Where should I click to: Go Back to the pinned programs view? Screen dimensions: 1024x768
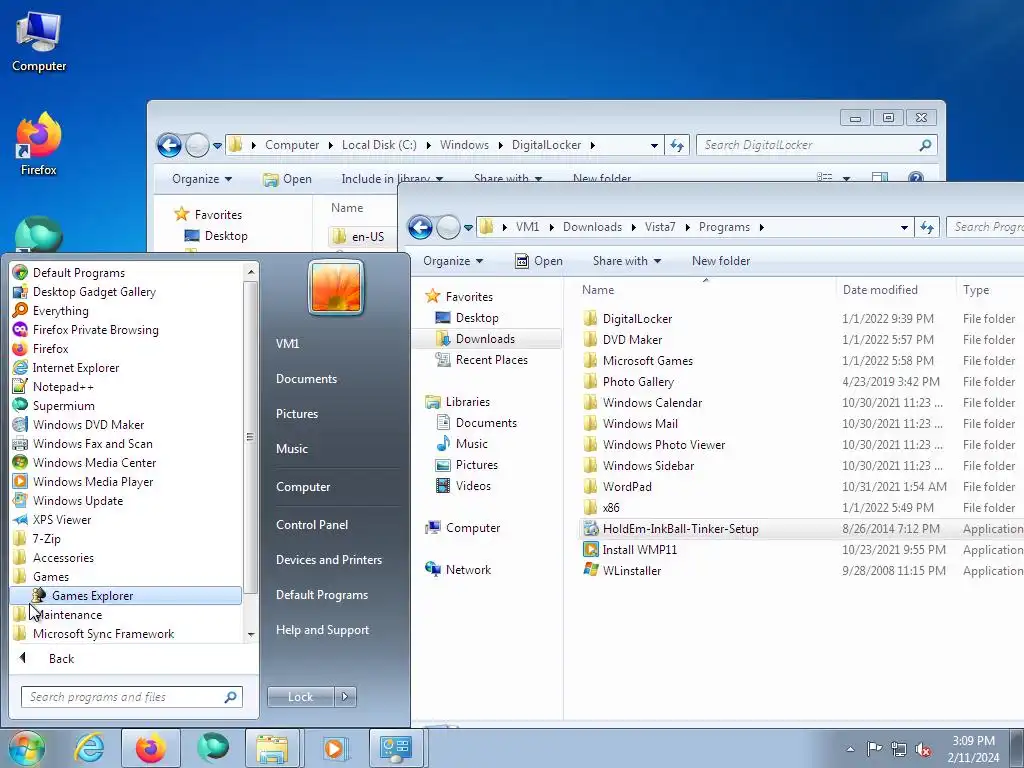point(61,658)
